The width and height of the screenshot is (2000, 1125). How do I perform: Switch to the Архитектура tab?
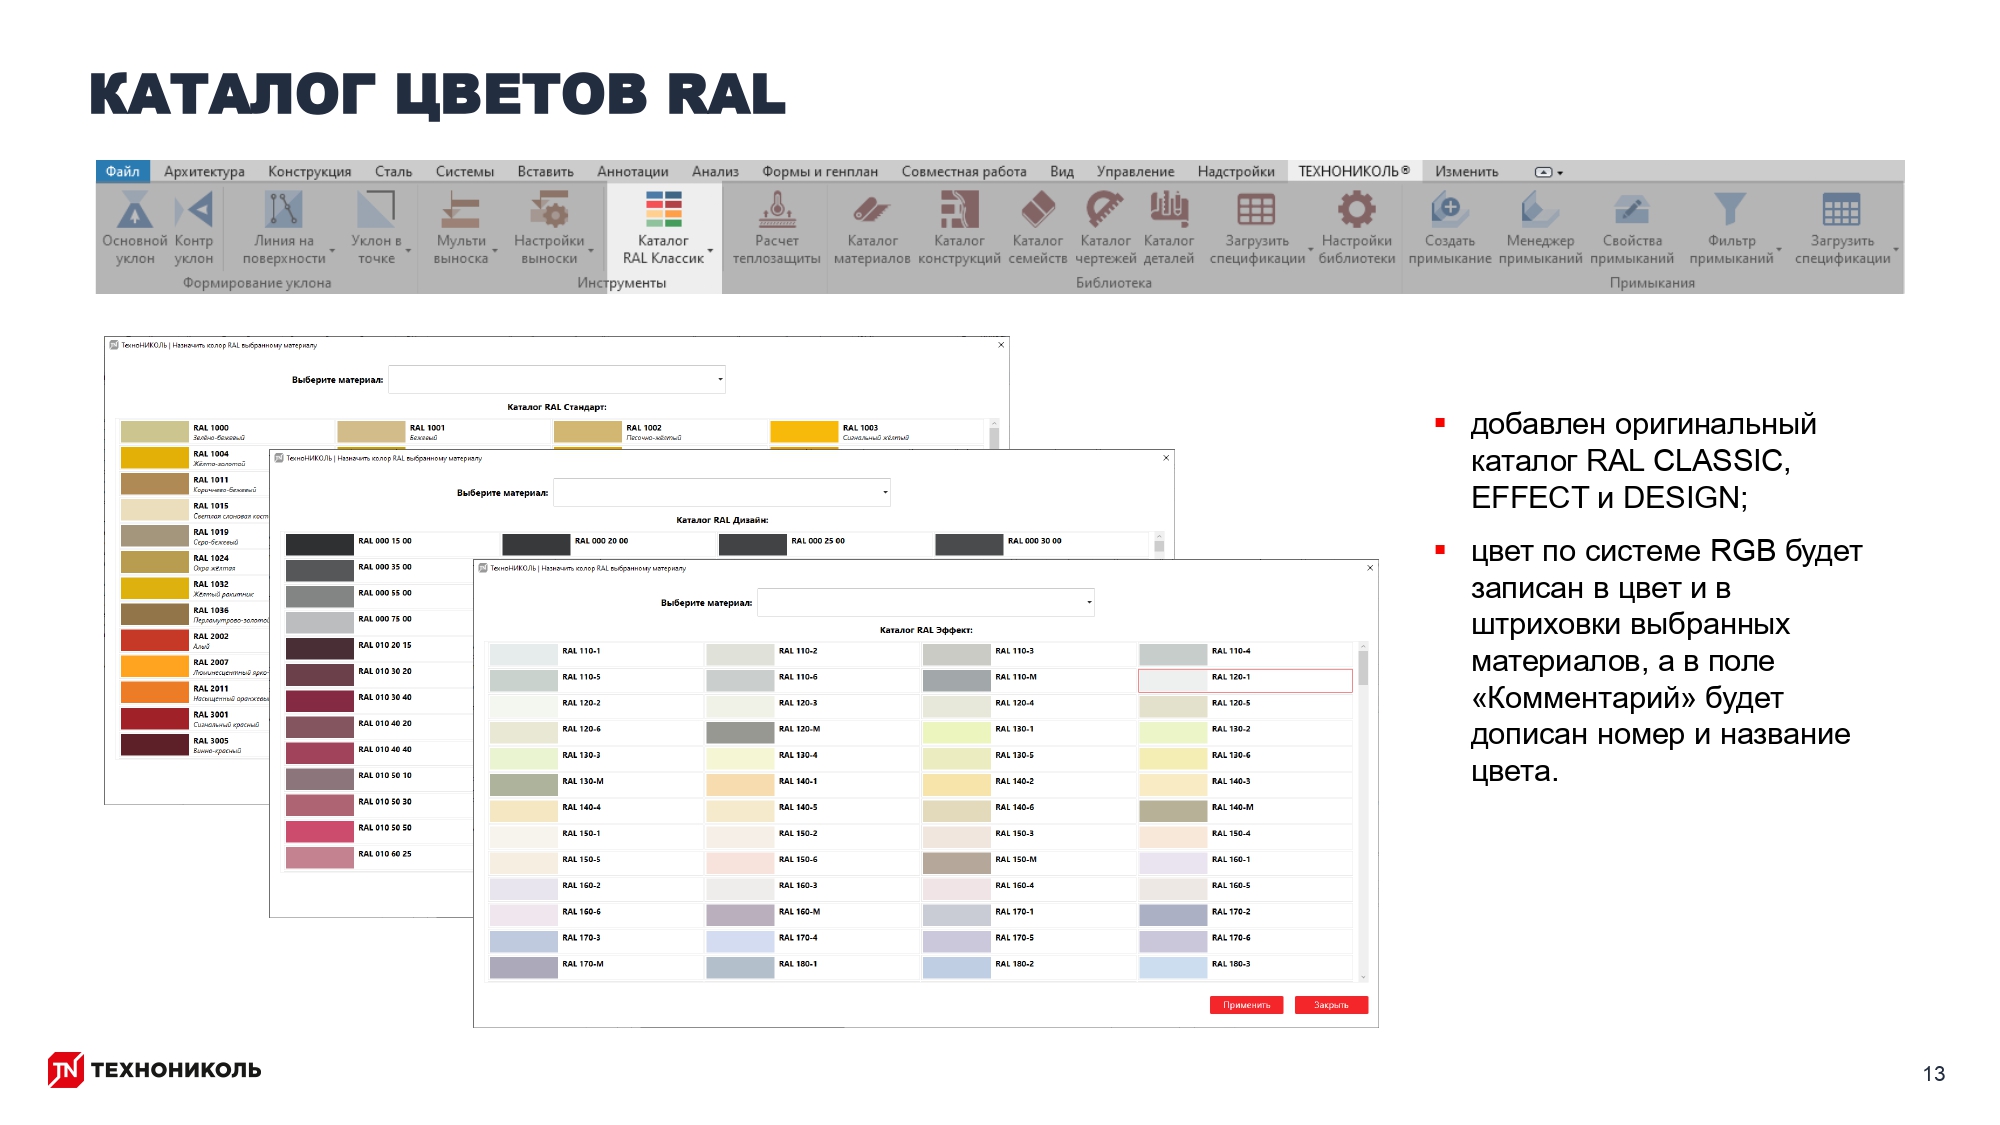[x=204, y=171]
